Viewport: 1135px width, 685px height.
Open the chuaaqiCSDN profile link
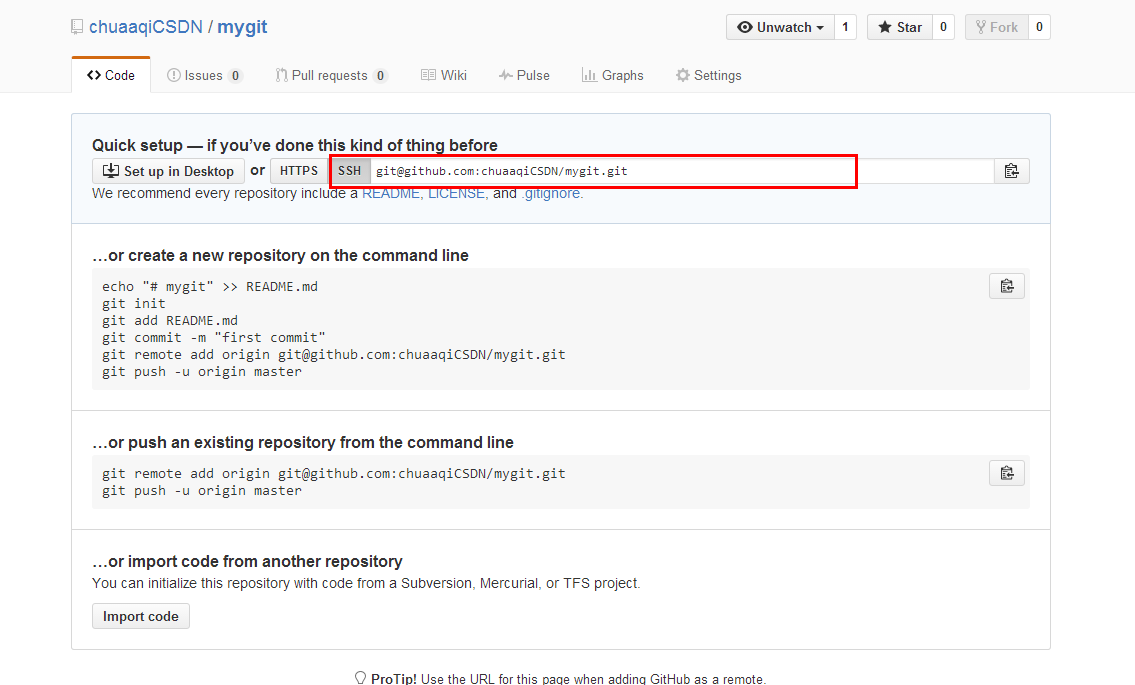coord(145,27)
